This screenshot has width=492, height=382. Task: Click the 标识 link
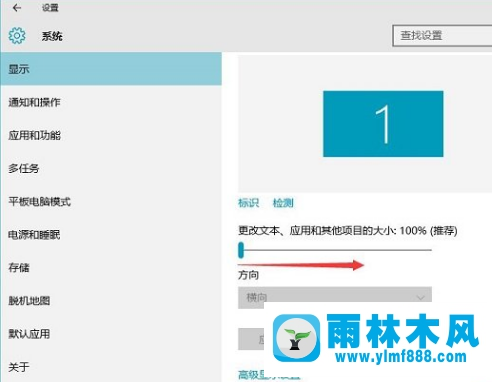(x=248, y=203)
